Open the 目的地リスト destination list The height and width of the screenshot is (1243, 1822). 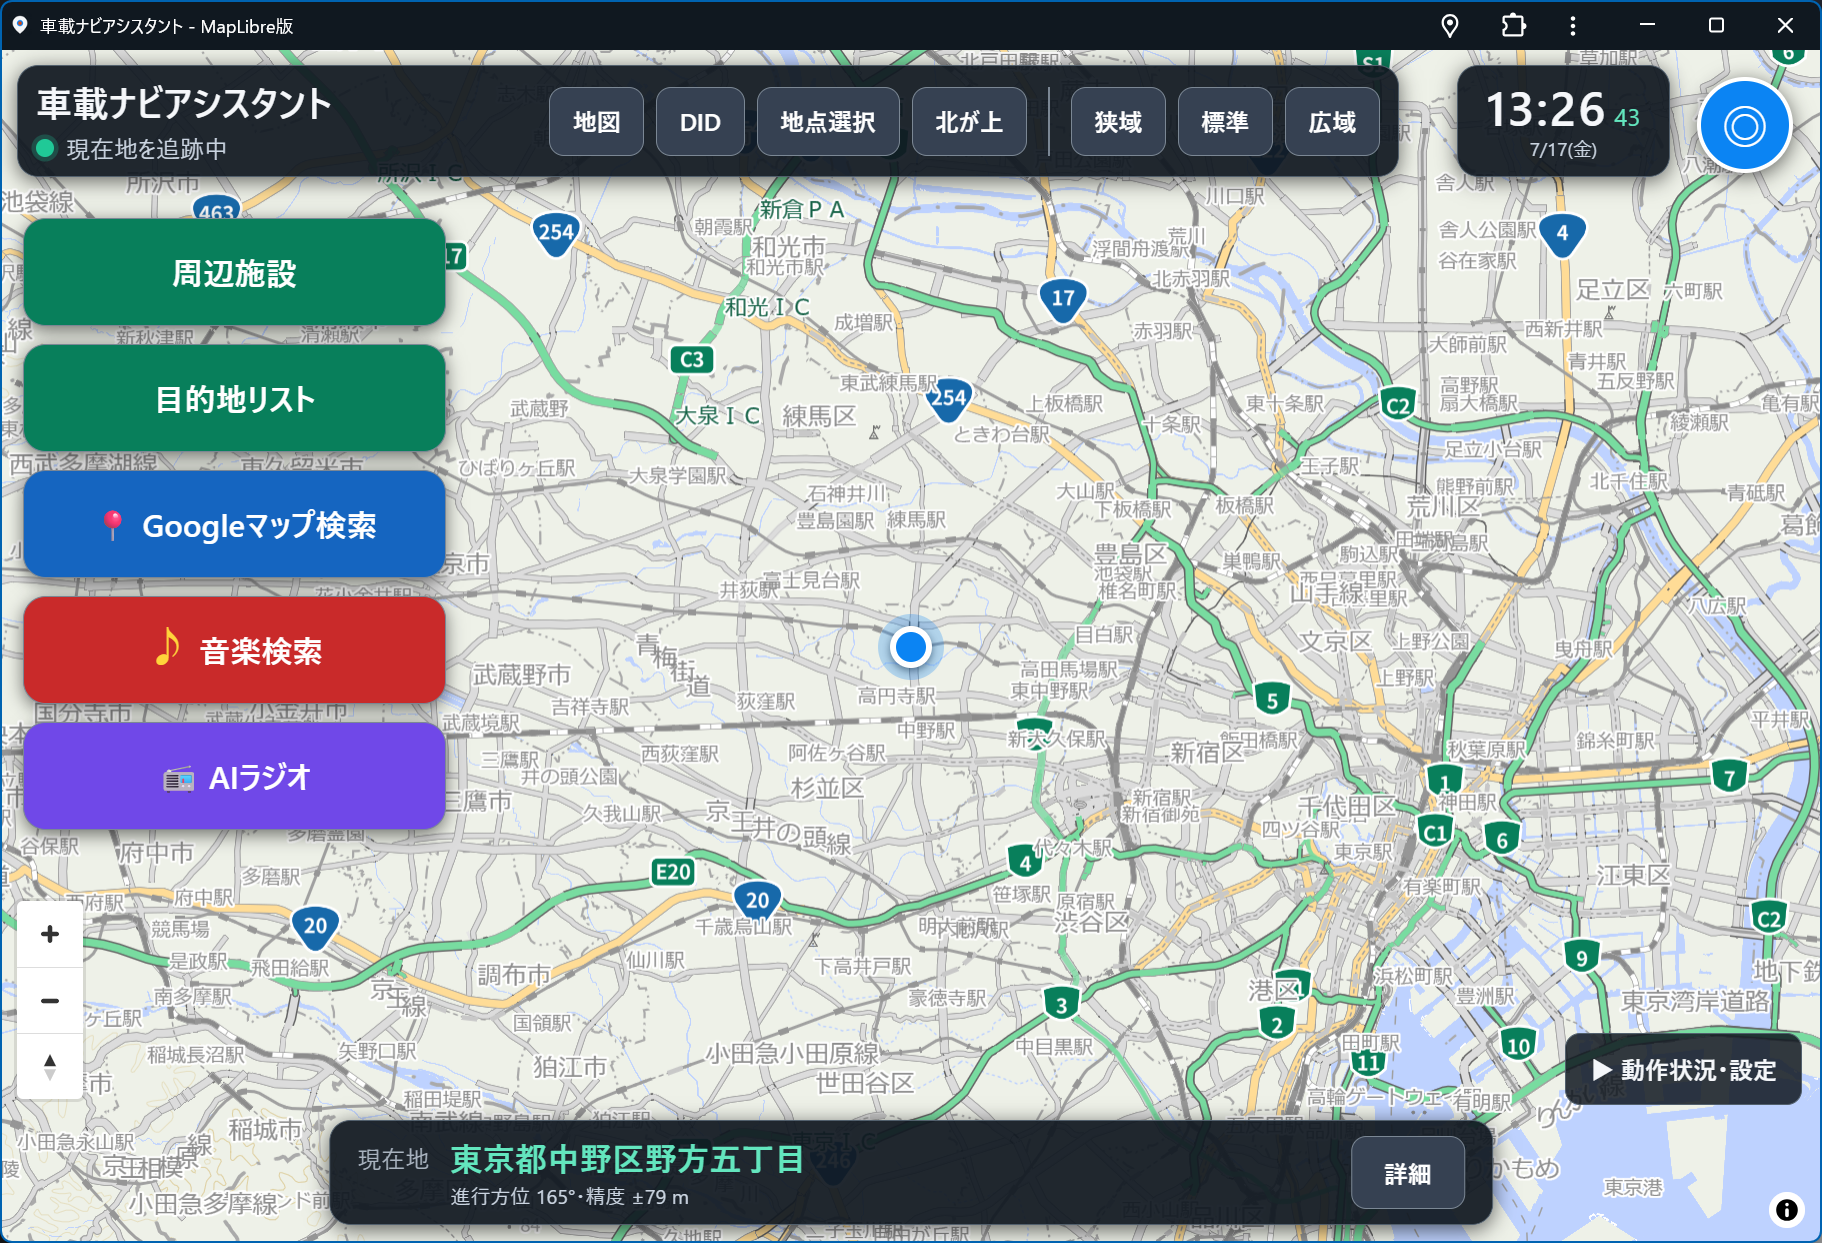[234, 399]
